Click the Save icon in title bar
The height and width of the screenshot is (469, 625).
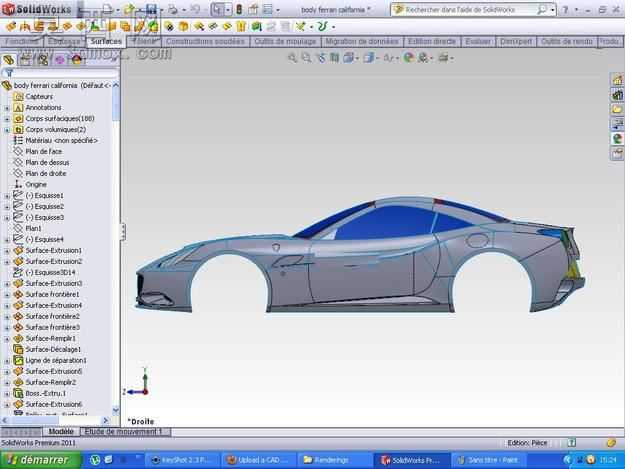click(151, 9)
